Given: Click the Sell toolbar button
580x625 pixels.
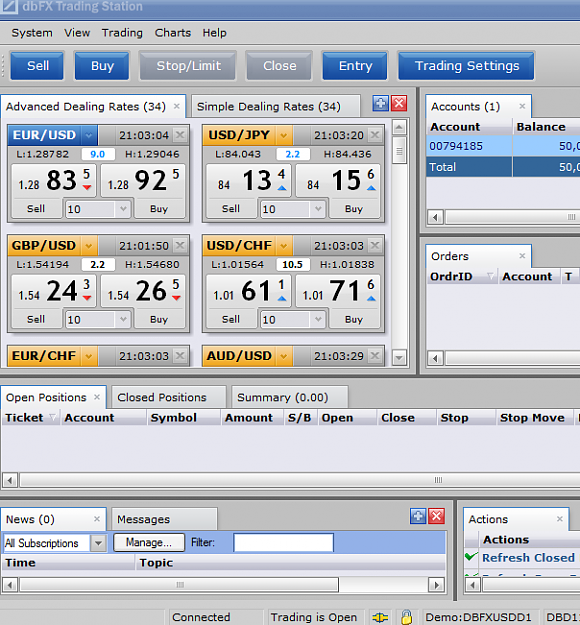Looking at the screenshot, I should click(37, 66).
